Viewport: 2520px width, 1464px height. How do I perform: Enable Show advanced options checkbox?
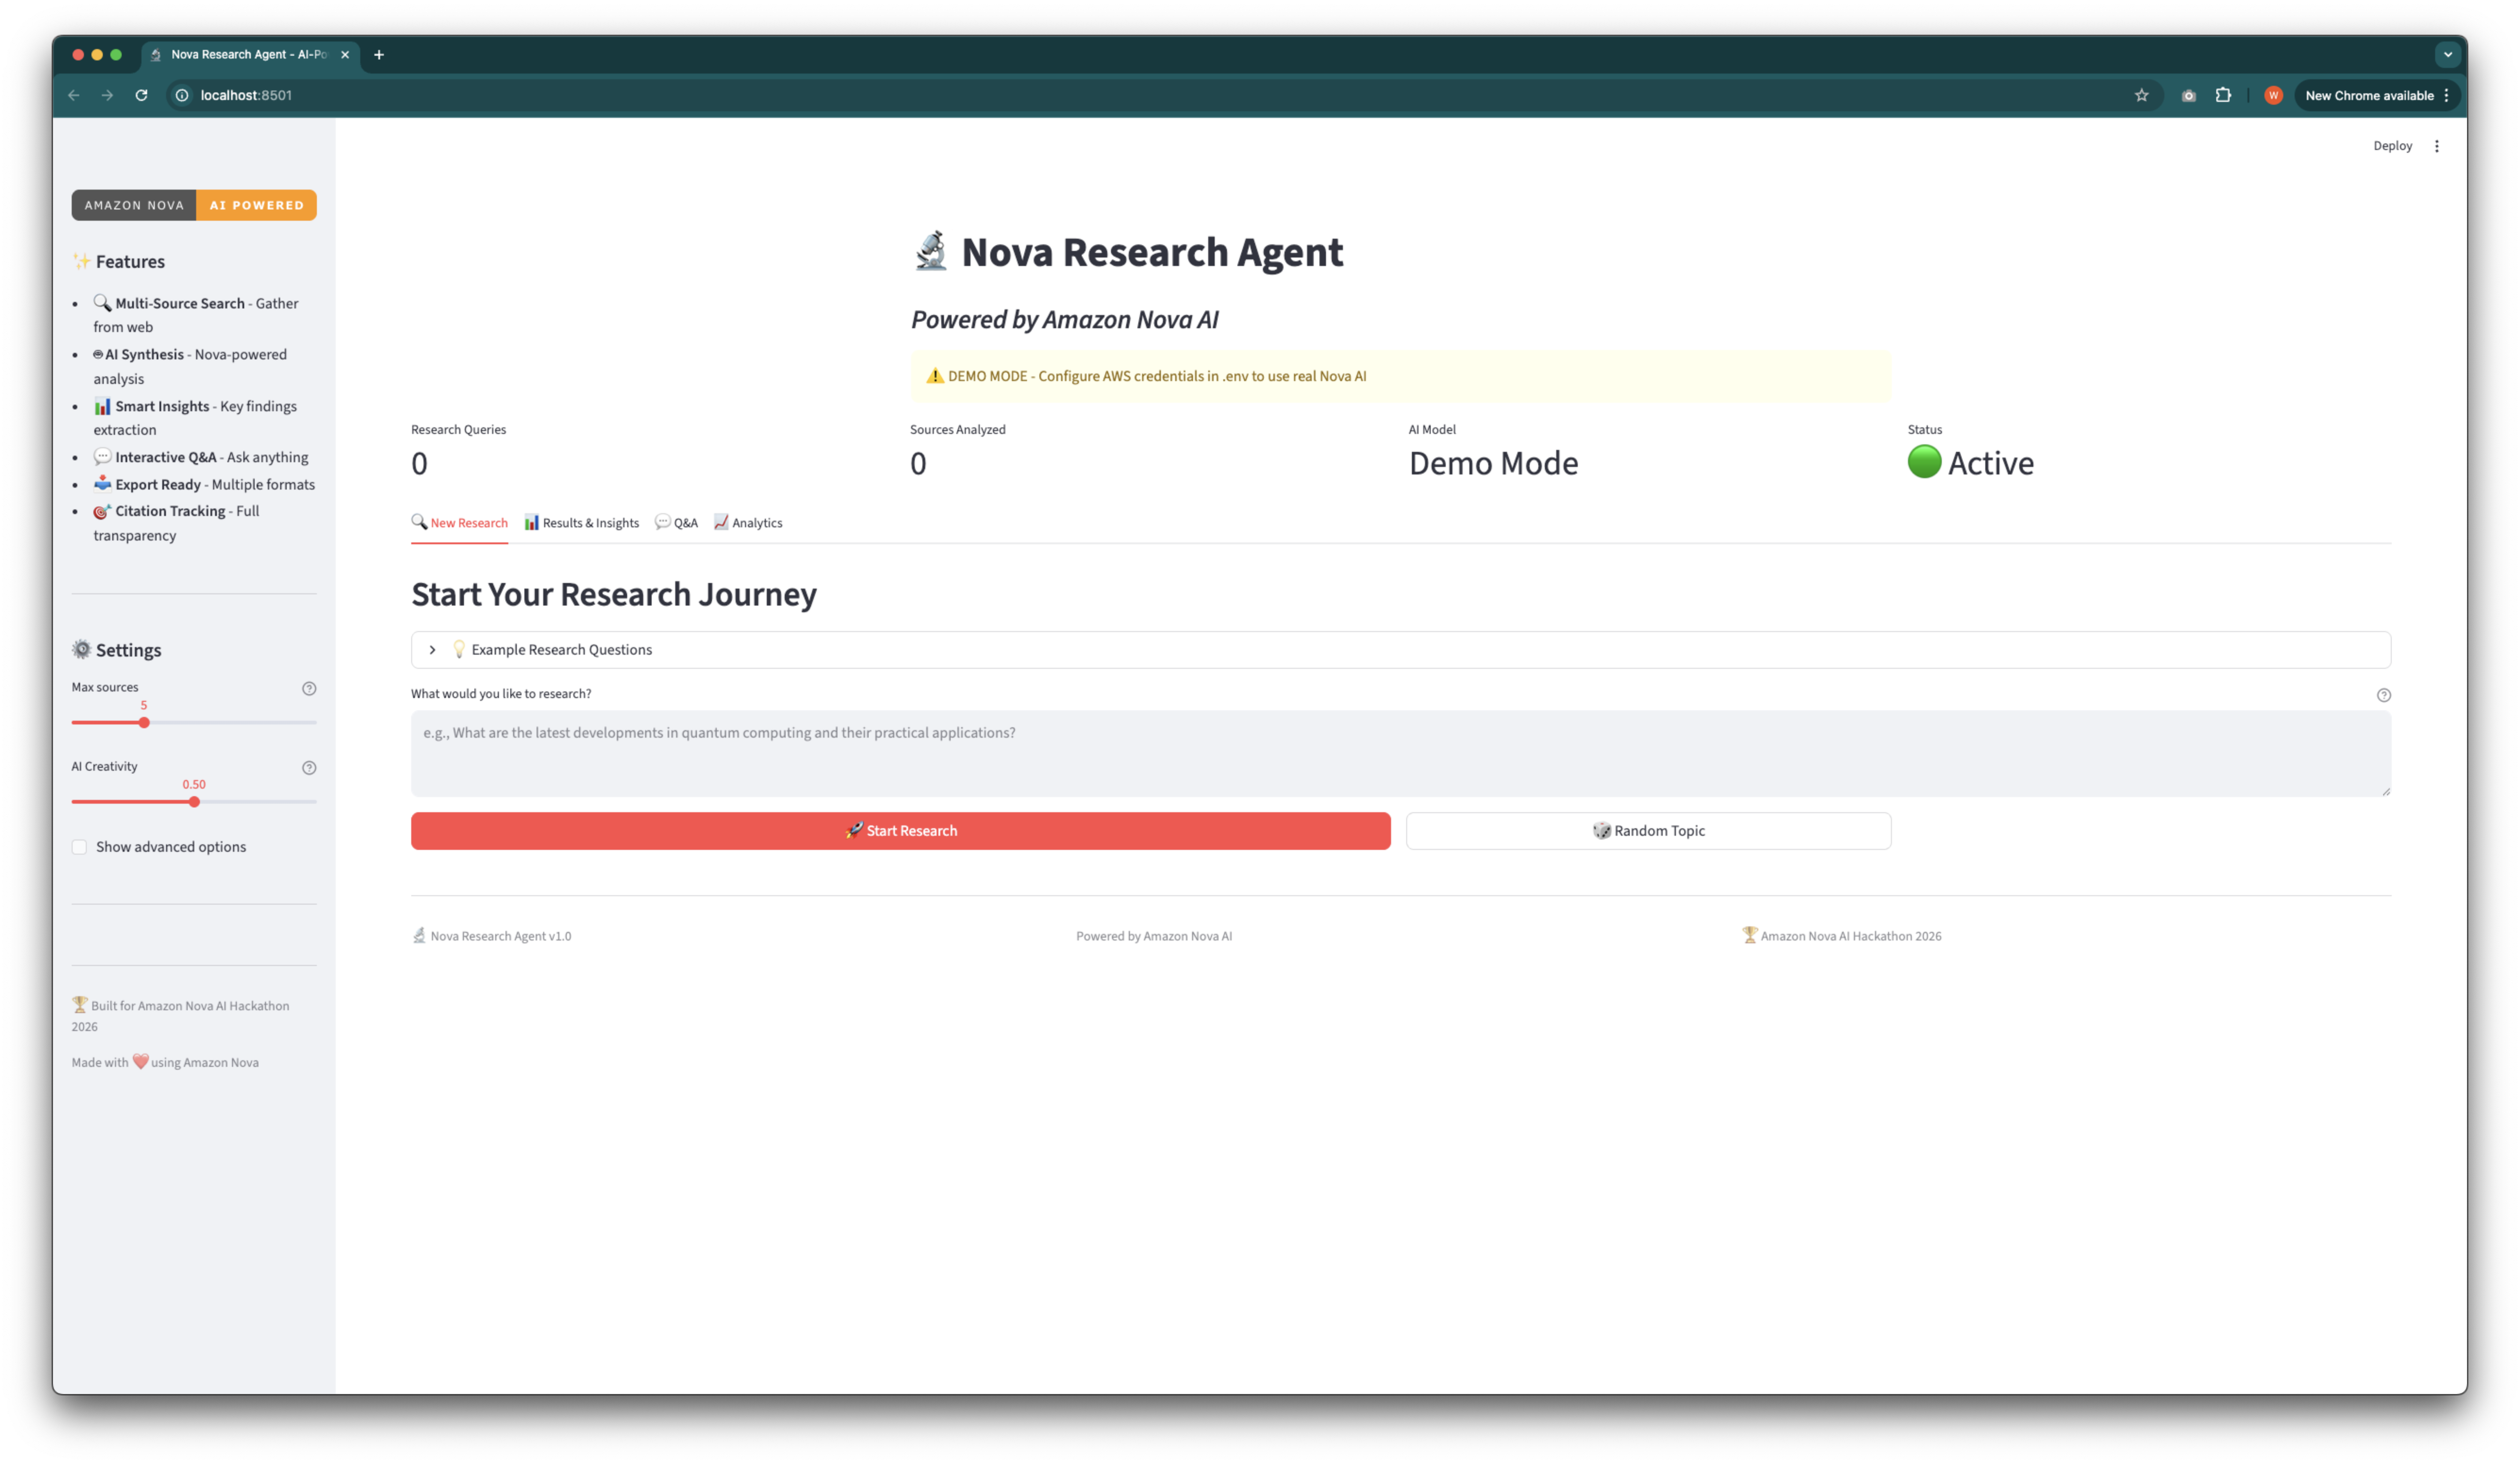point(79,847)
